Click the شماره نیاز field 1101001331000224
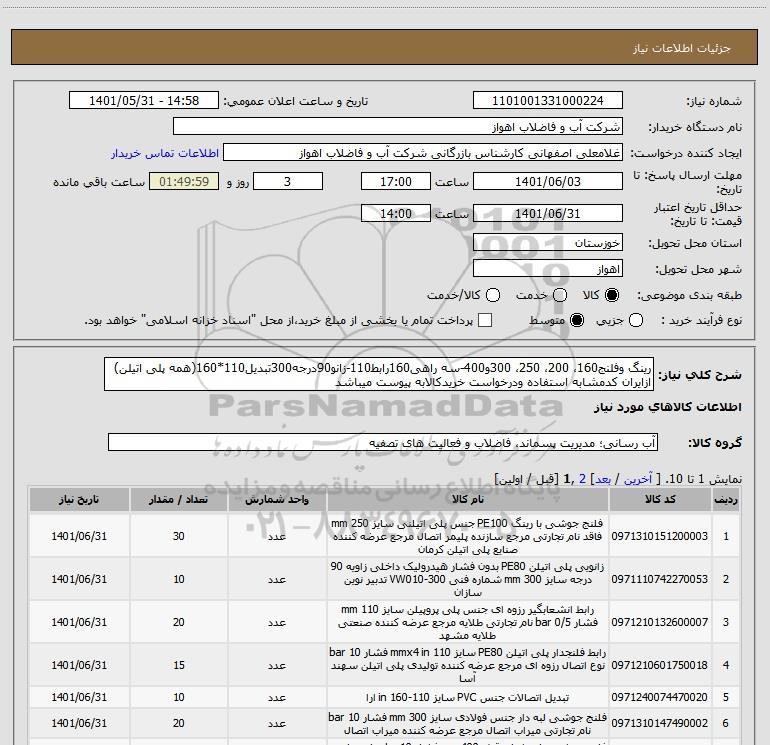 548,101
